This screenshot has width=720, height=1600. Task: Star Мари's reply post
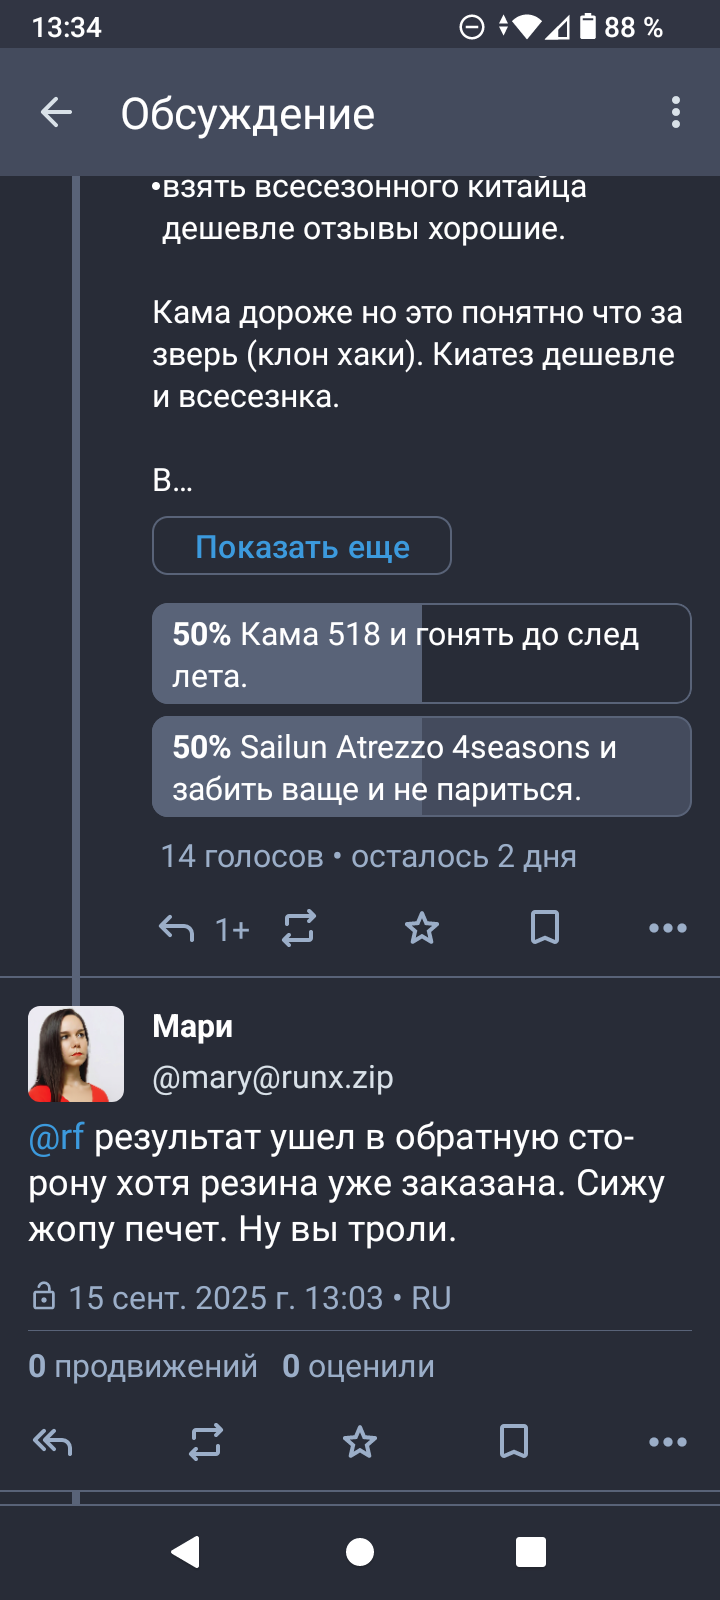(360, 1442)
